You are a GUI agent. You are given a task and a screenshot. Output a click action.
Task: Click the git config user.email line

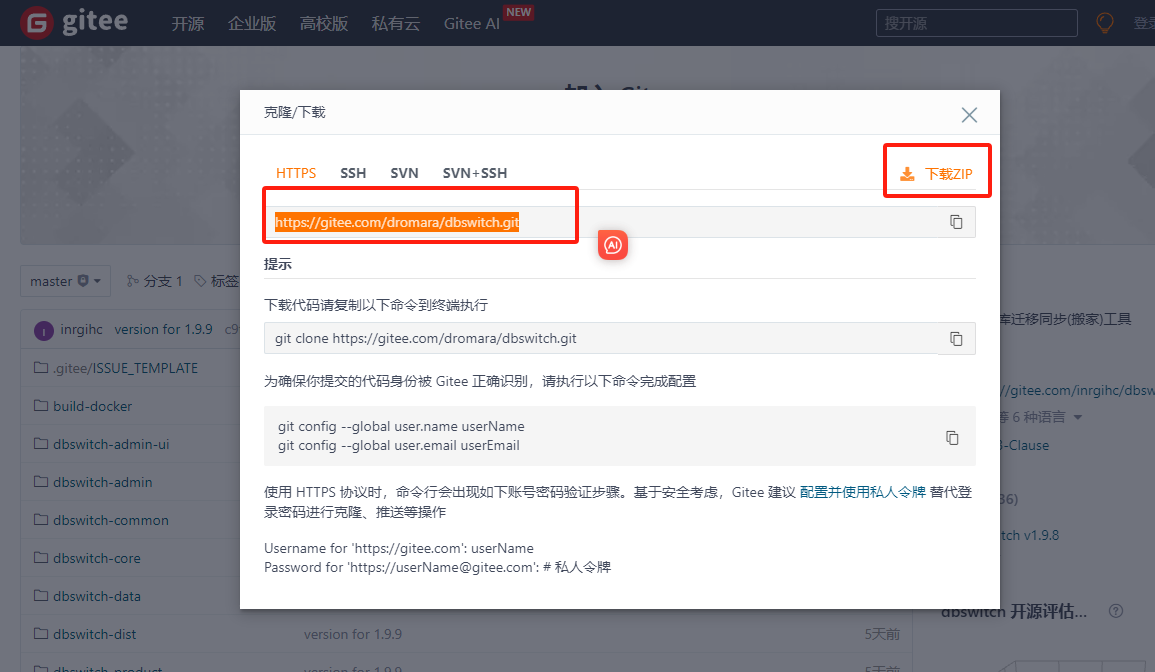pyautogui.click(x=399, y=445)
